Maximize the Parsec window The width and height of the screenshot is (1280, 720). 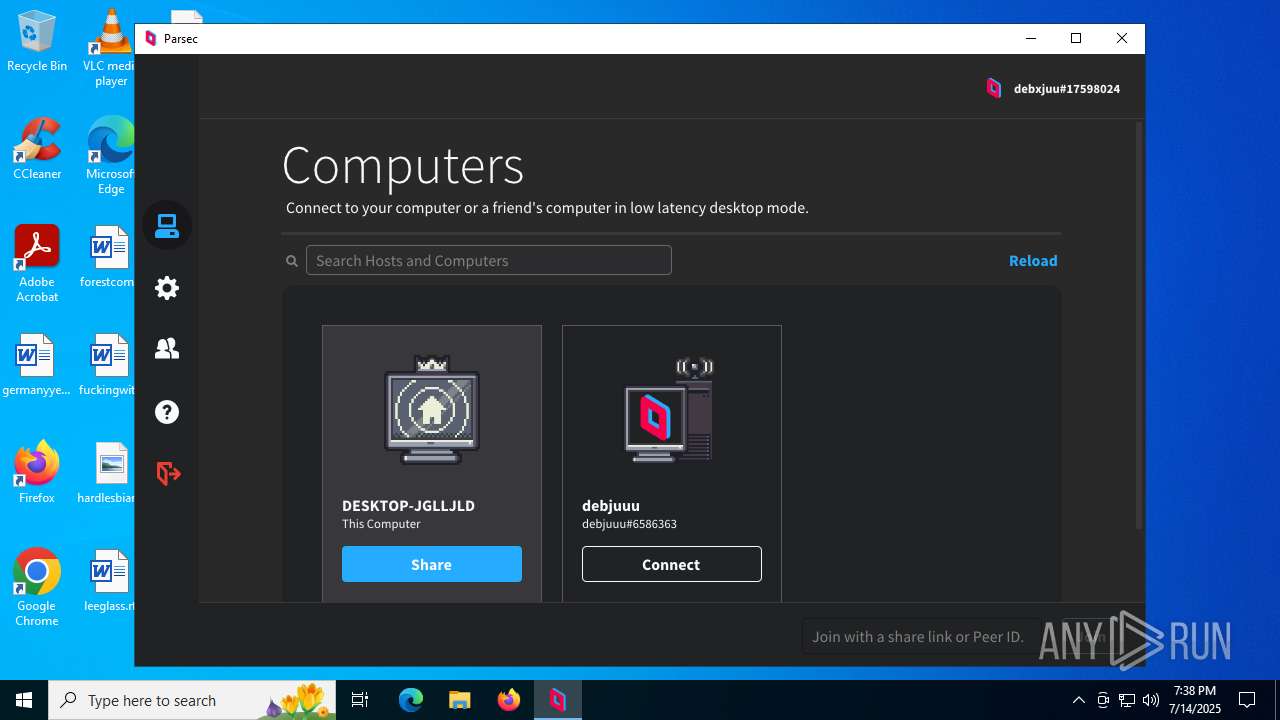tap(1076, 38)
